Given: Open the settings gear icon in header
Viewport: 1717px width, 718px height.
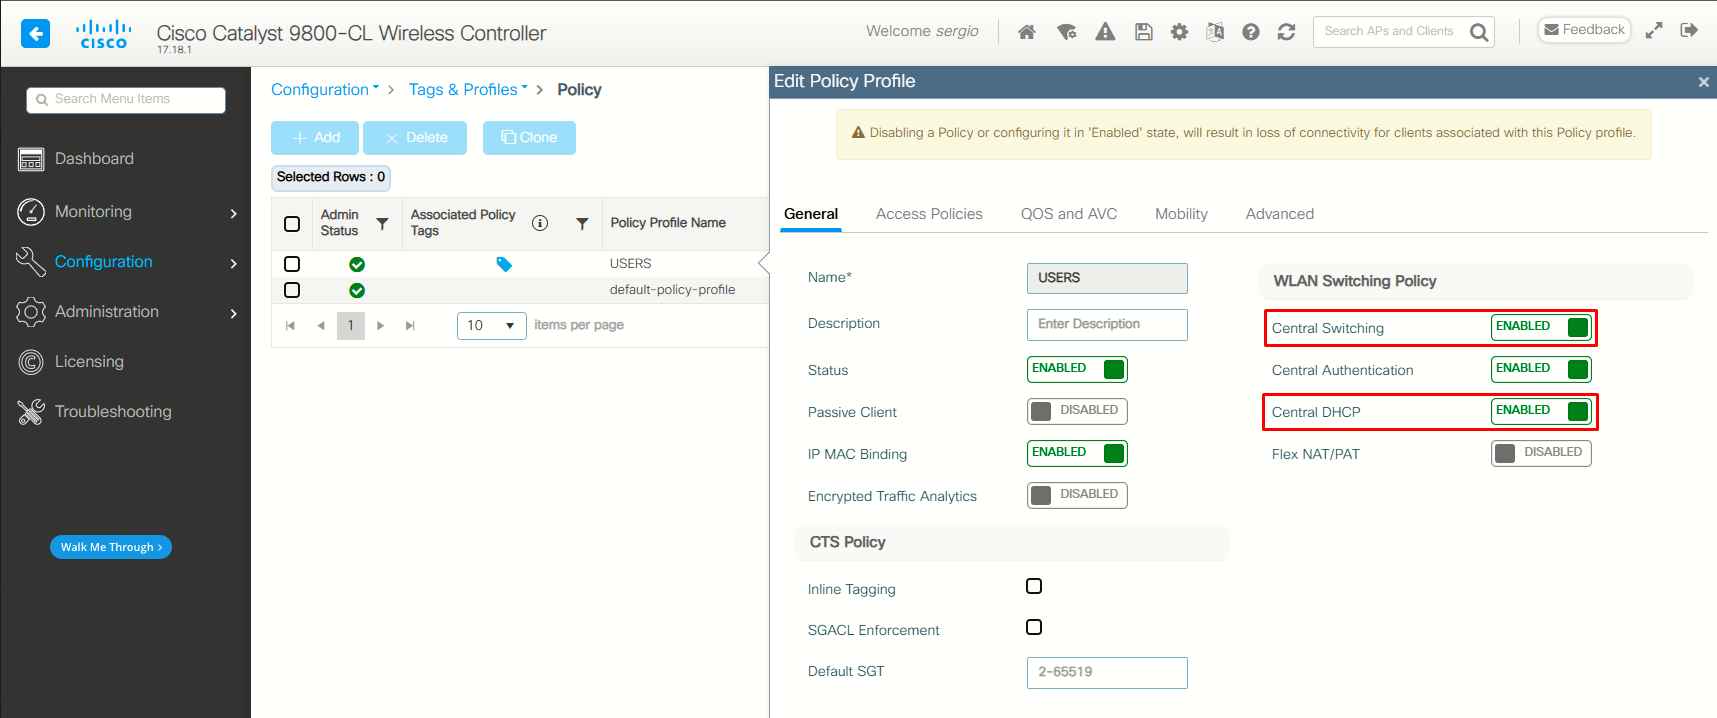Looking at the screenshot, I should pyautogui.click(x=1179, y=32).
